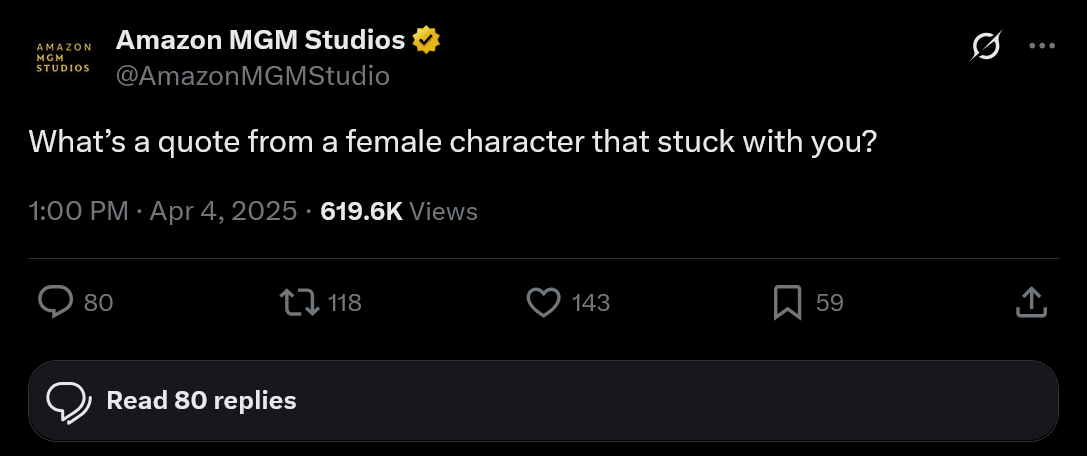Click the chat bubbles icon beside Read replies

click(68, 401)
